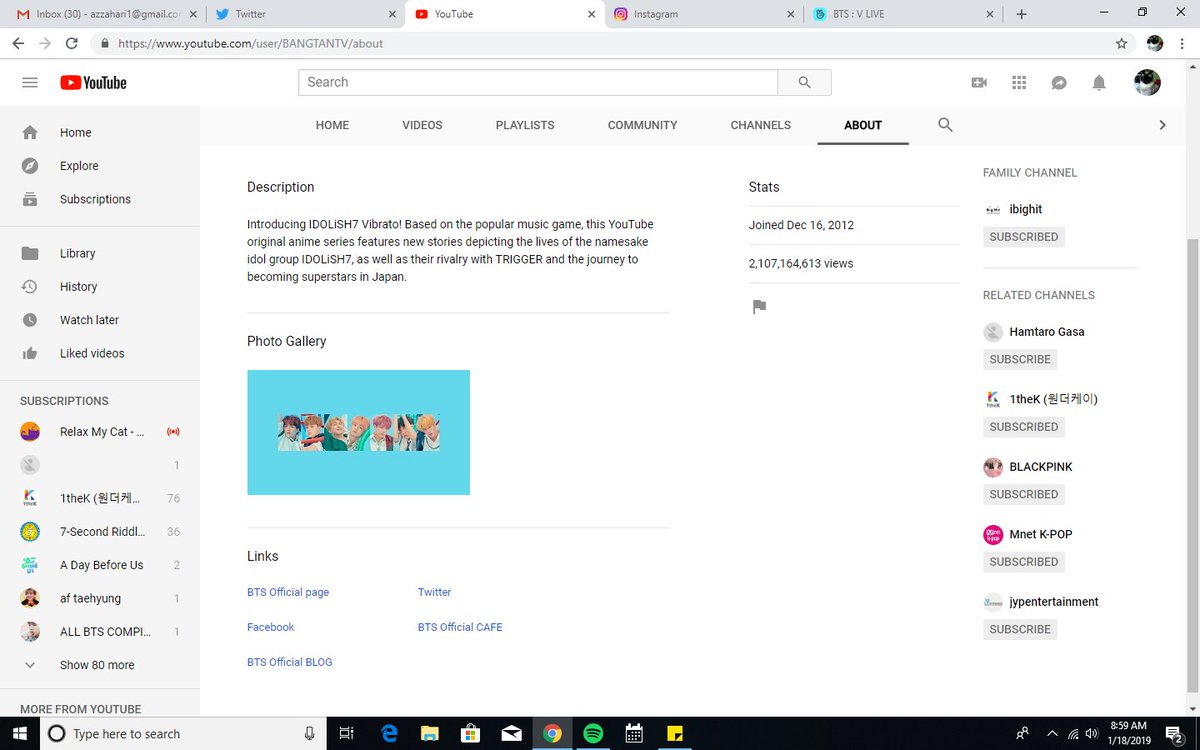Click the channel tabs next arrow
The width and height of the screenshot is (1200, 750).
(1162, 125)
